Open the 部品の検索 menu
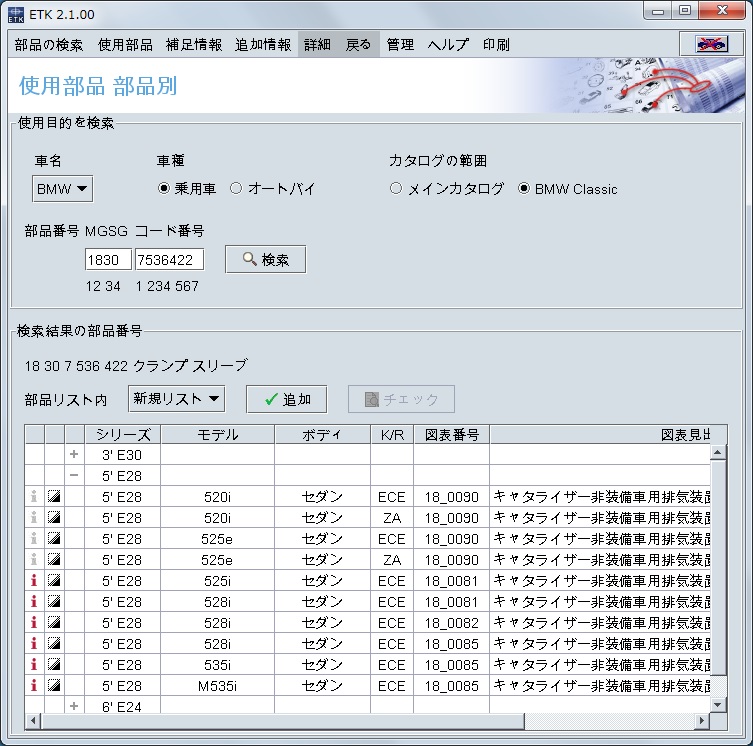 point(49,45)
